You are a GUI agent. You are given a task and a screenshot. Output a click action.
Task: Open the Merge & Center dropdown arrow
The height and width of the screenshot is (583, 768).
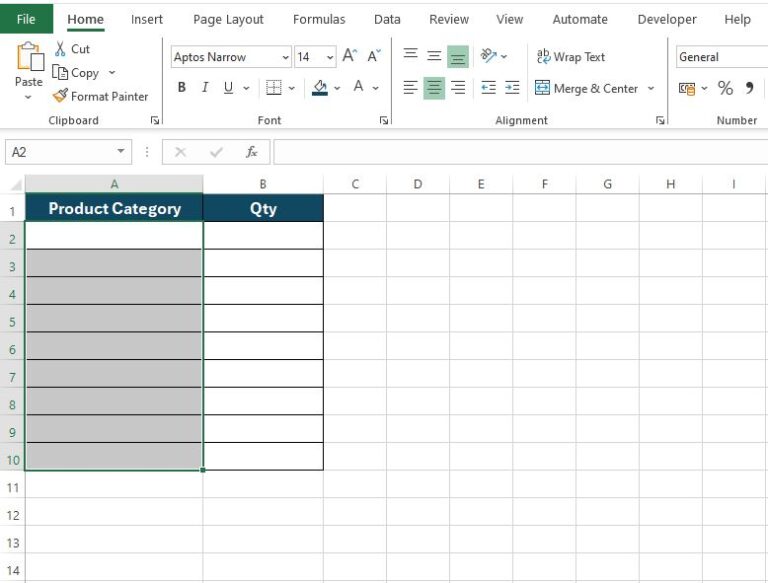pos(651,88)
